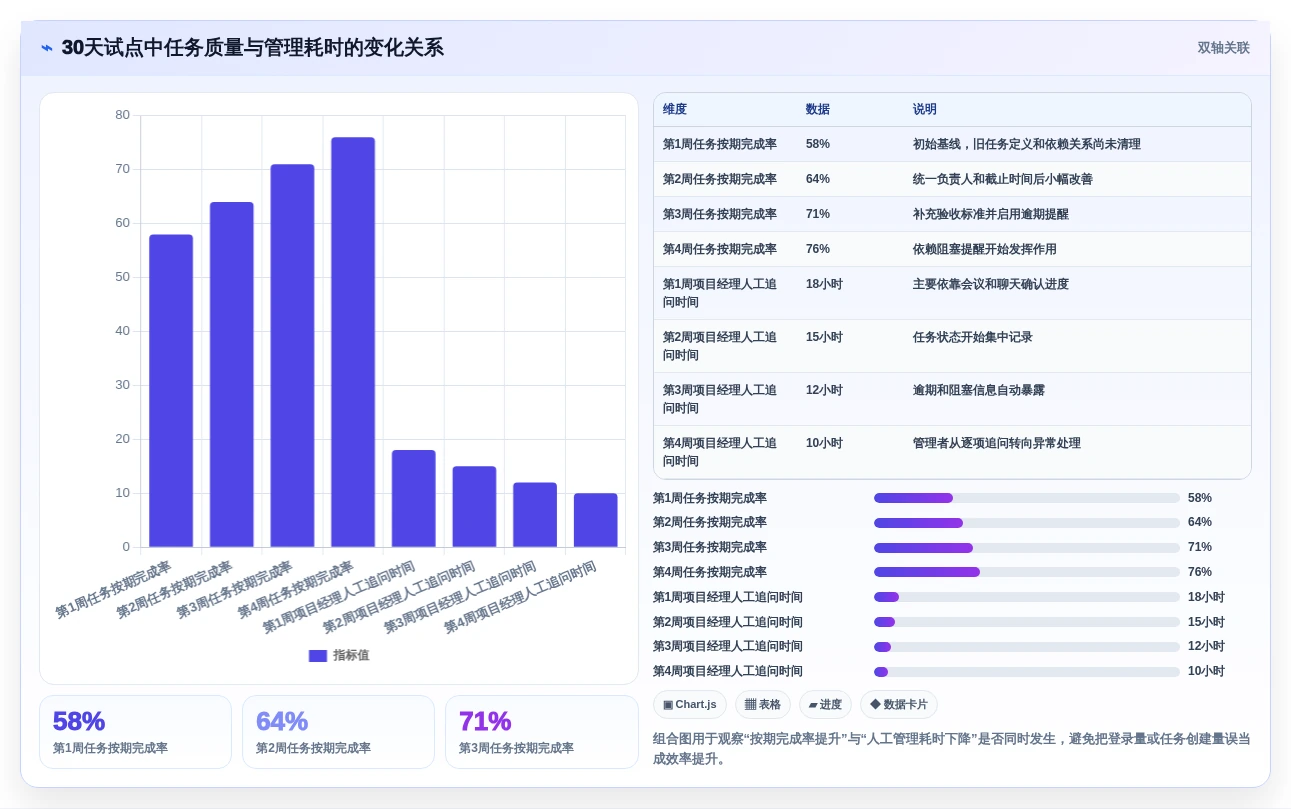Screen dimensions: 1291x809
Task: Click the chart bar valued 15
Action: pyautogui.click(x=474, y=507)
